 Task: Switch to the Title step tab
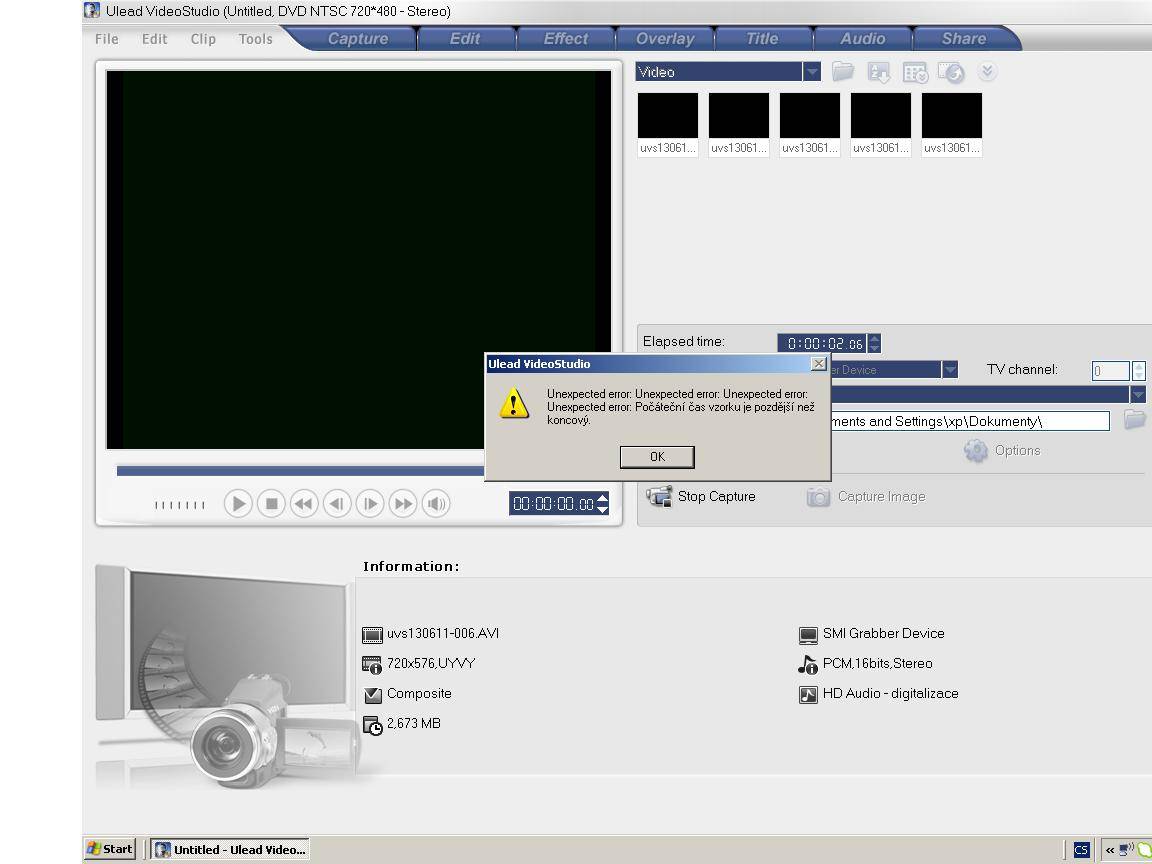[x=762, y=39]
